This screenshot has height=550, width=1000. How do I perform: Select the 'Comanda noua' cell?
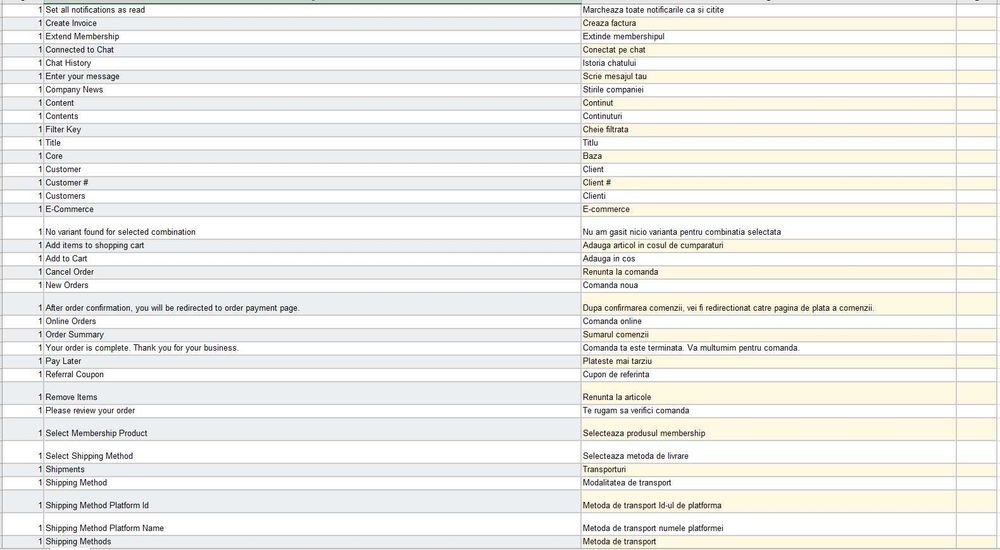768,286
